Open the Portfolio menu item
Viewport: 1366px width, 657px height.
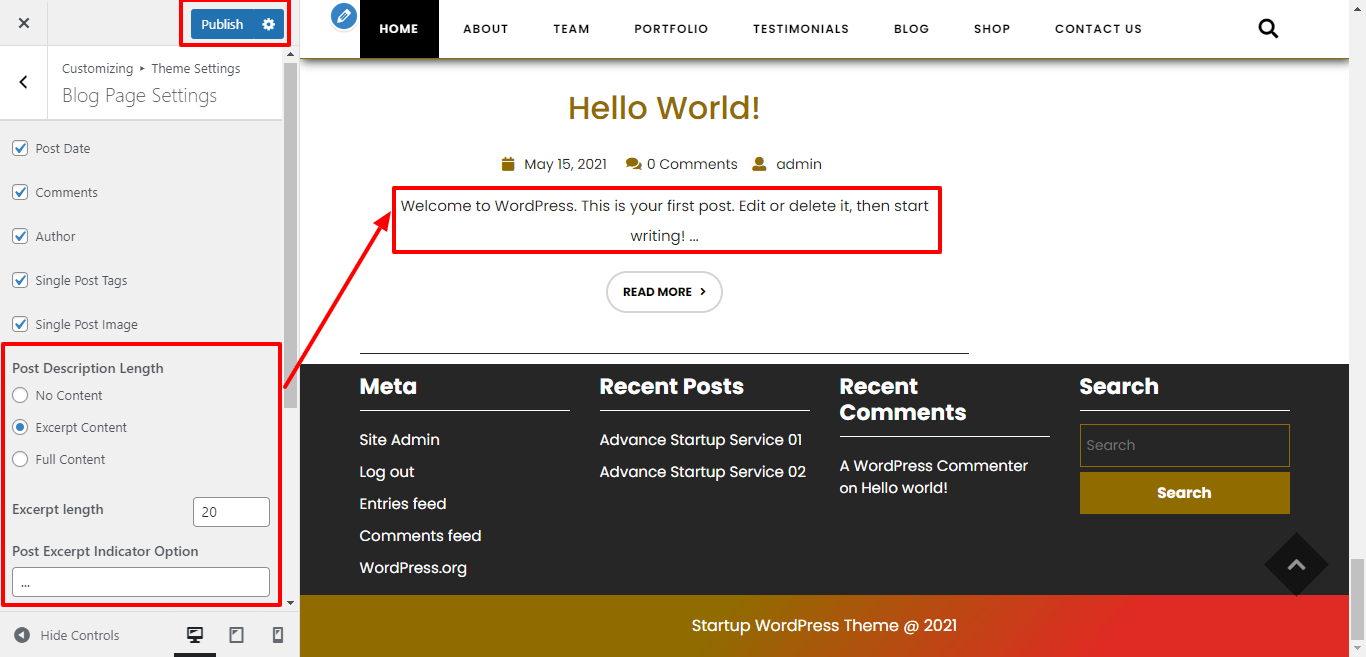click(671, 29)
